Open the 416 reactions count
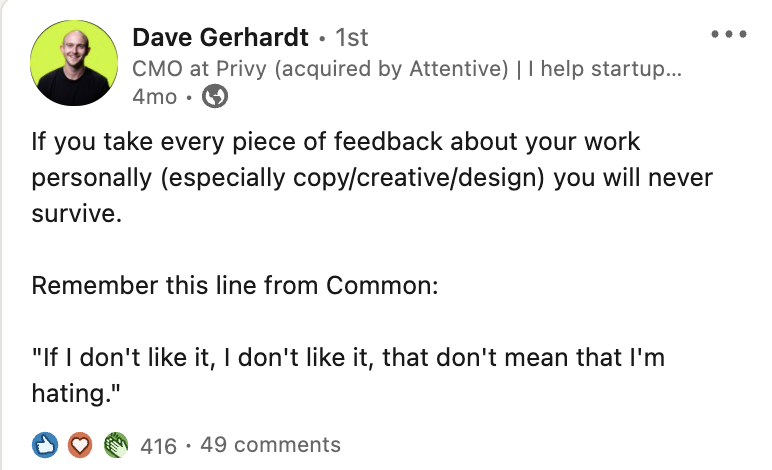Viewport: 772px width, 470px height. (159, 445)
